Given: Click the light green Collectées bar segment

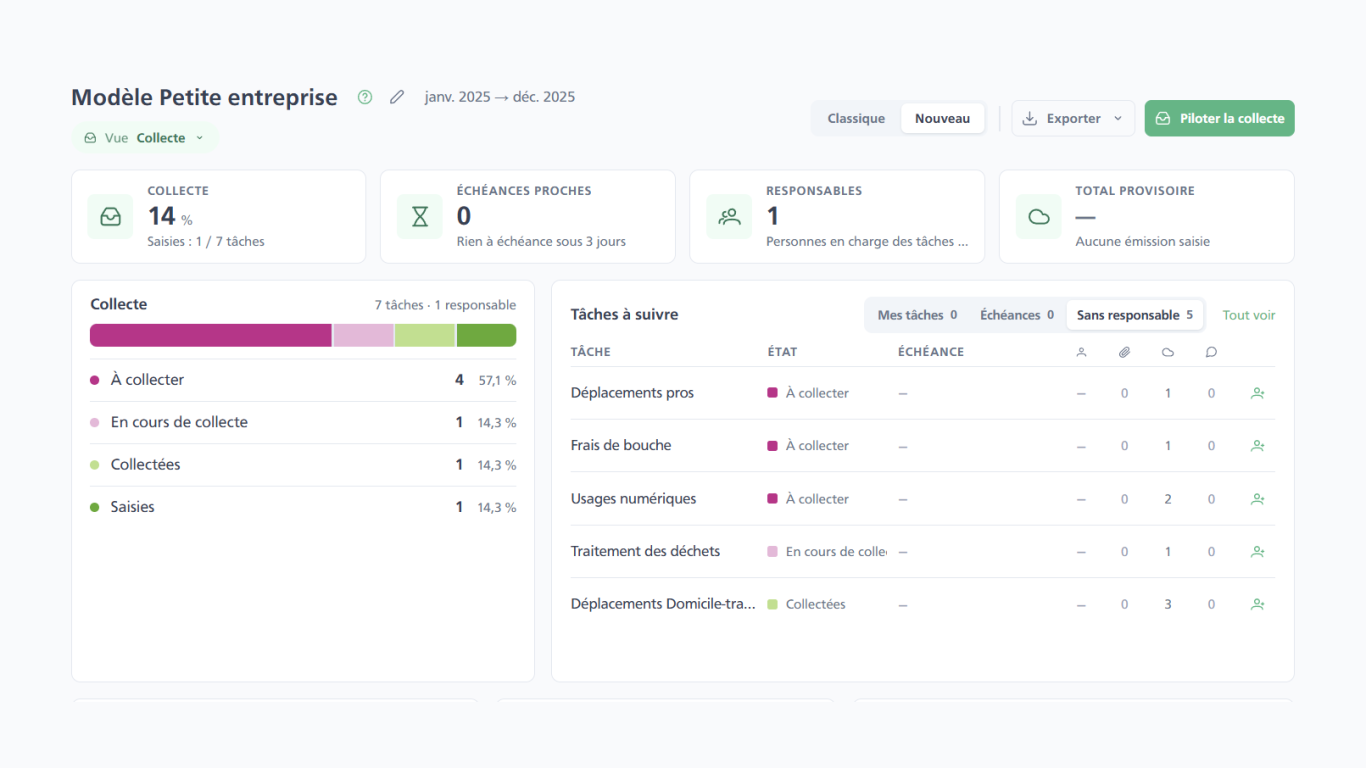Looking at the screenshot, I should tap(425, 335).
